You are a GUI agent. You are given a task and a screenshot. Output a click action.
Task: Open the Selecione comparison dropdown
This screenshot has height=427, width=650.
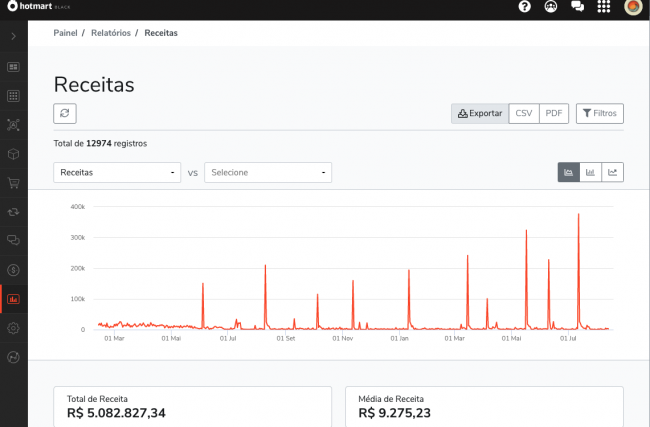click(x=267, y=172)
